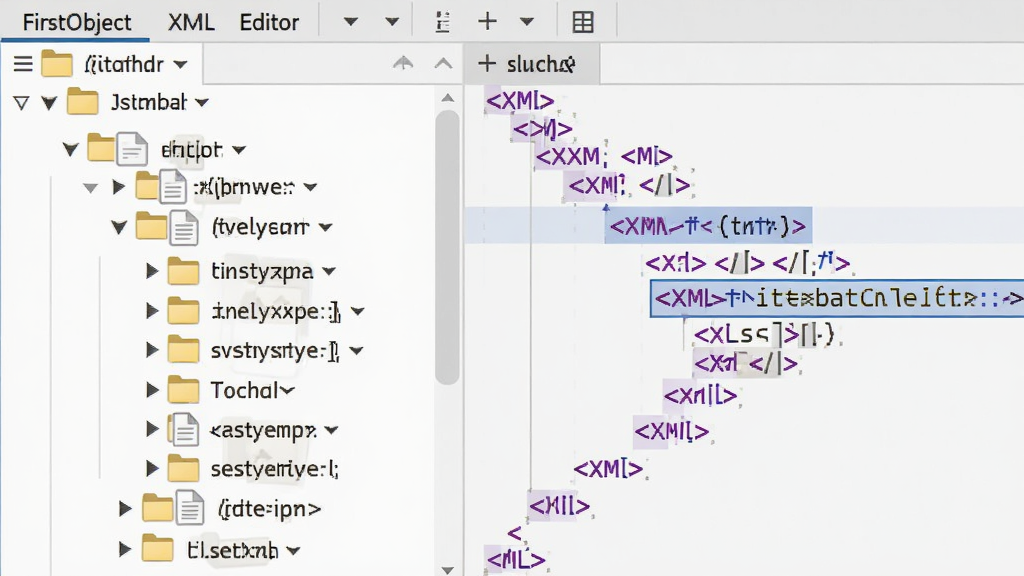Select 'Tochal' tree item label
The width and height of the screenshot is (1024, 576).
coord(244,391)
